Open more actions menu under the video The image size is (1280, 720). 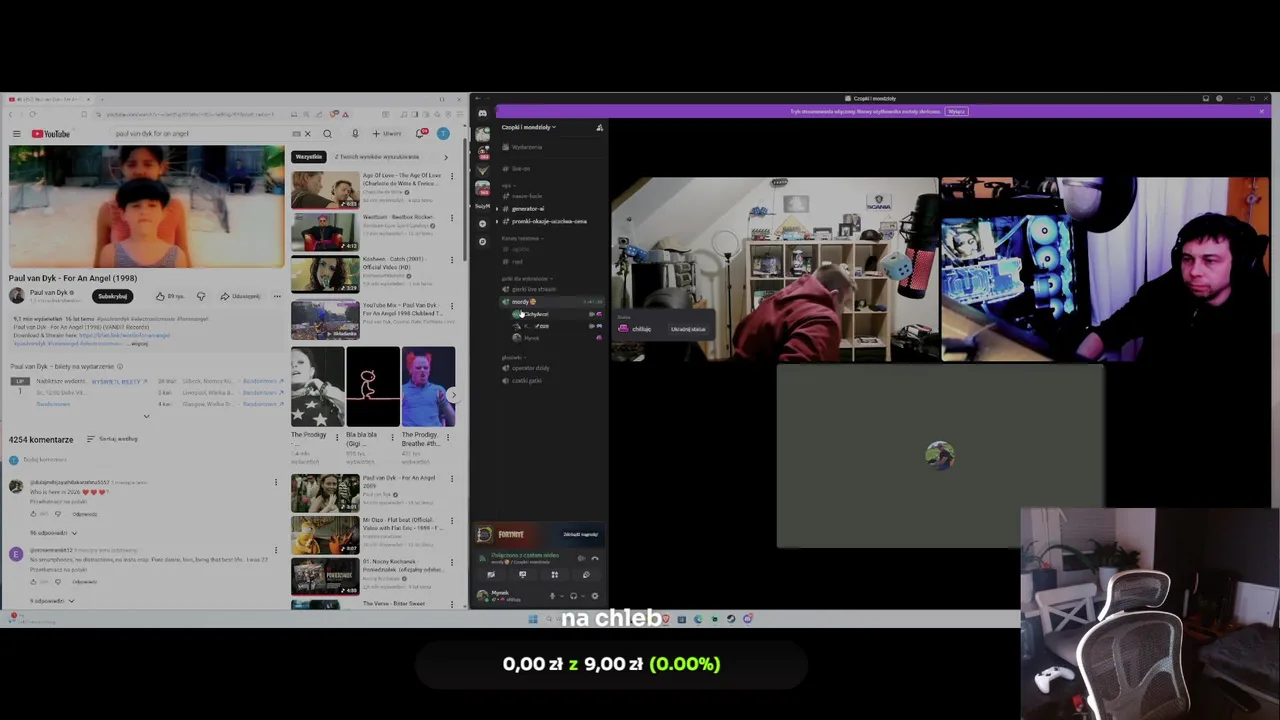(x=277, y=296)
